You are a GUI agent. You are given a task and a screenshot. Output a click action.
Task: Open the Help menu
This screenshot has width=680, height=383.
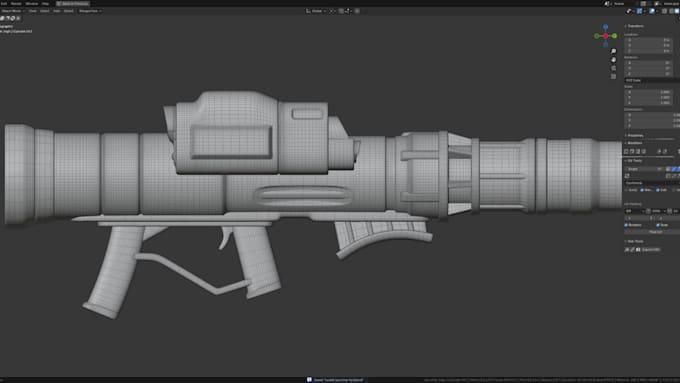[46, 3]
